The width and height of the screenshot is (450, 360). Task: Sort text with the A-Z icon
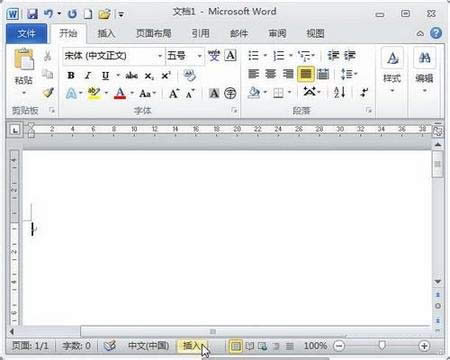tap(340, 92)
